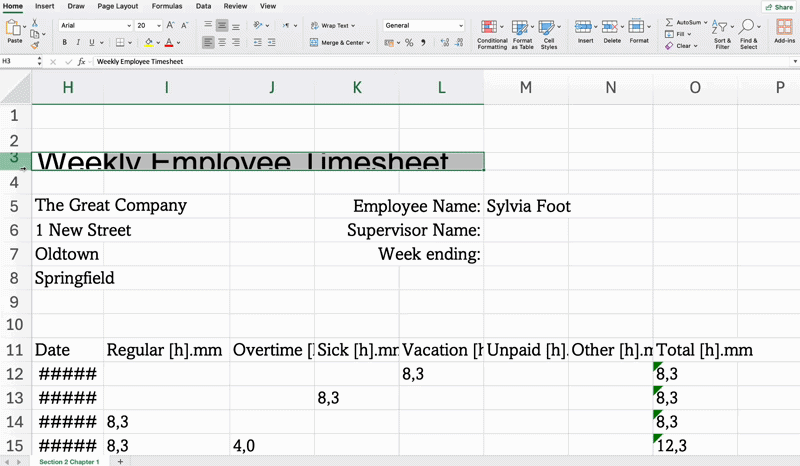Expand the Merge & Center dropdown
This screenshot has width=800, height=466.
(x=369, y=43)
